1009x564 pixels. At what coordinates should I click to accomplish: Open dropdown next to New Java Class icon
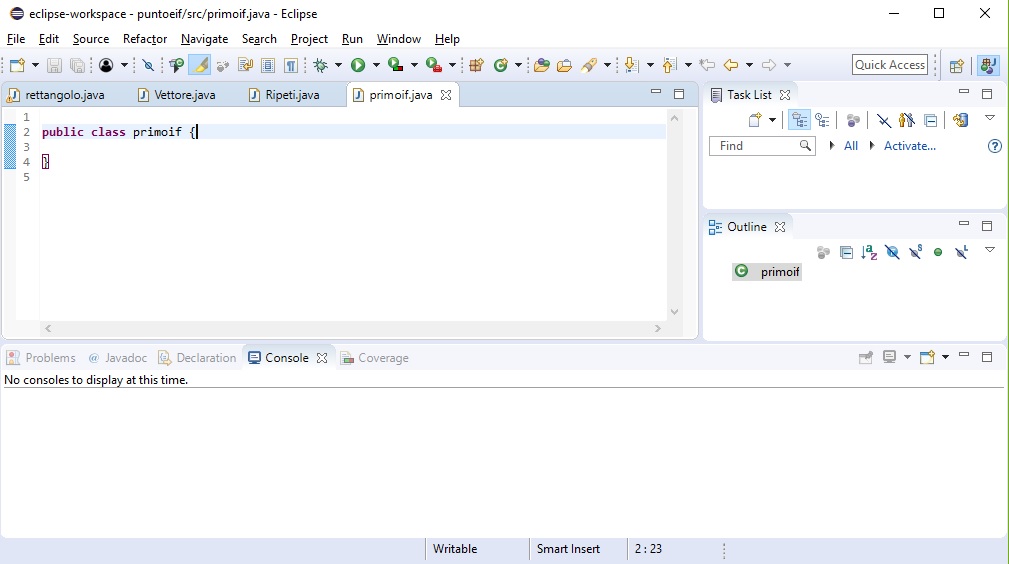pos(518,65)
